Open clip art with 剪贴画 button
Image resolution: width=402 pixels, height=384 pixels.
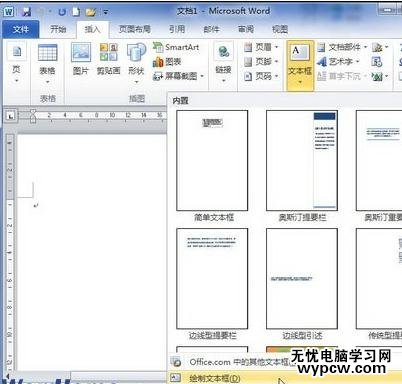click(108, 60)
